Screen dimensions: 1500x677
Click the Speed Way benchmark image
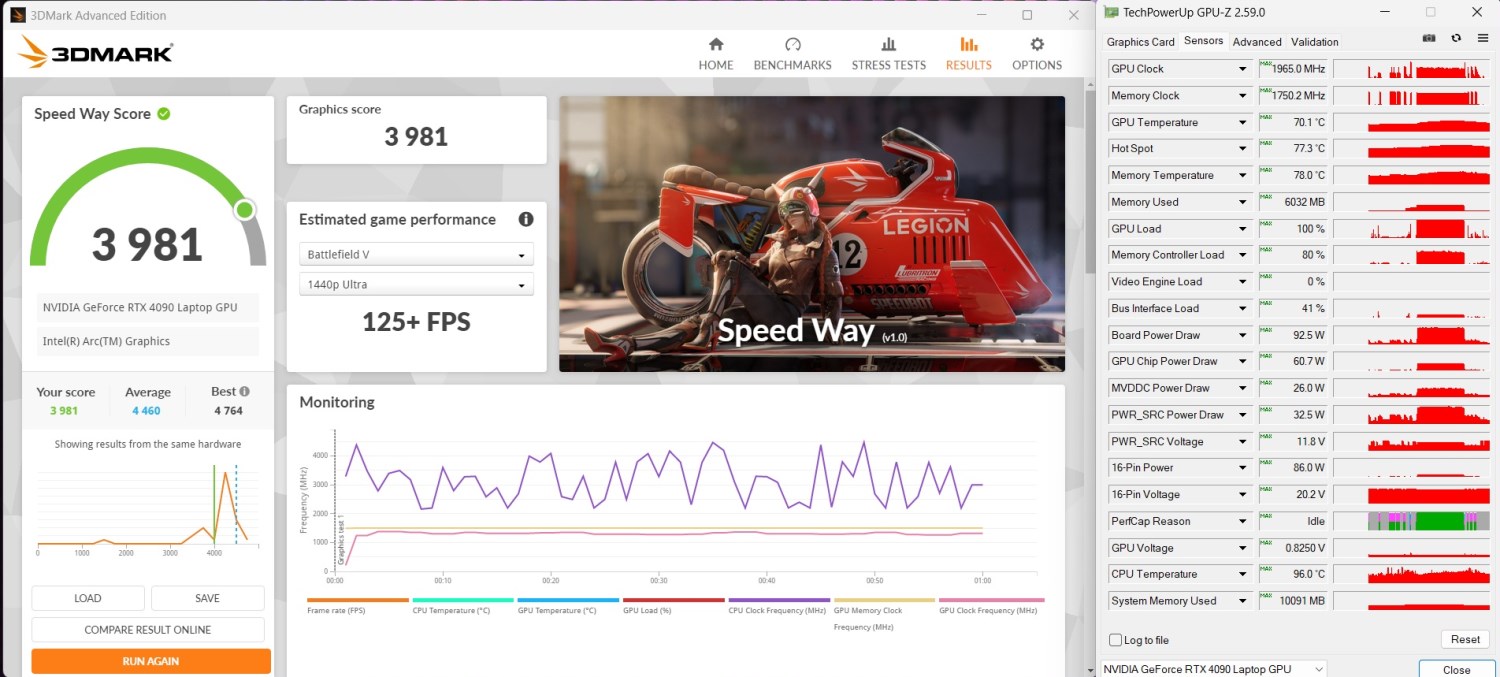[x=812, y=234]
